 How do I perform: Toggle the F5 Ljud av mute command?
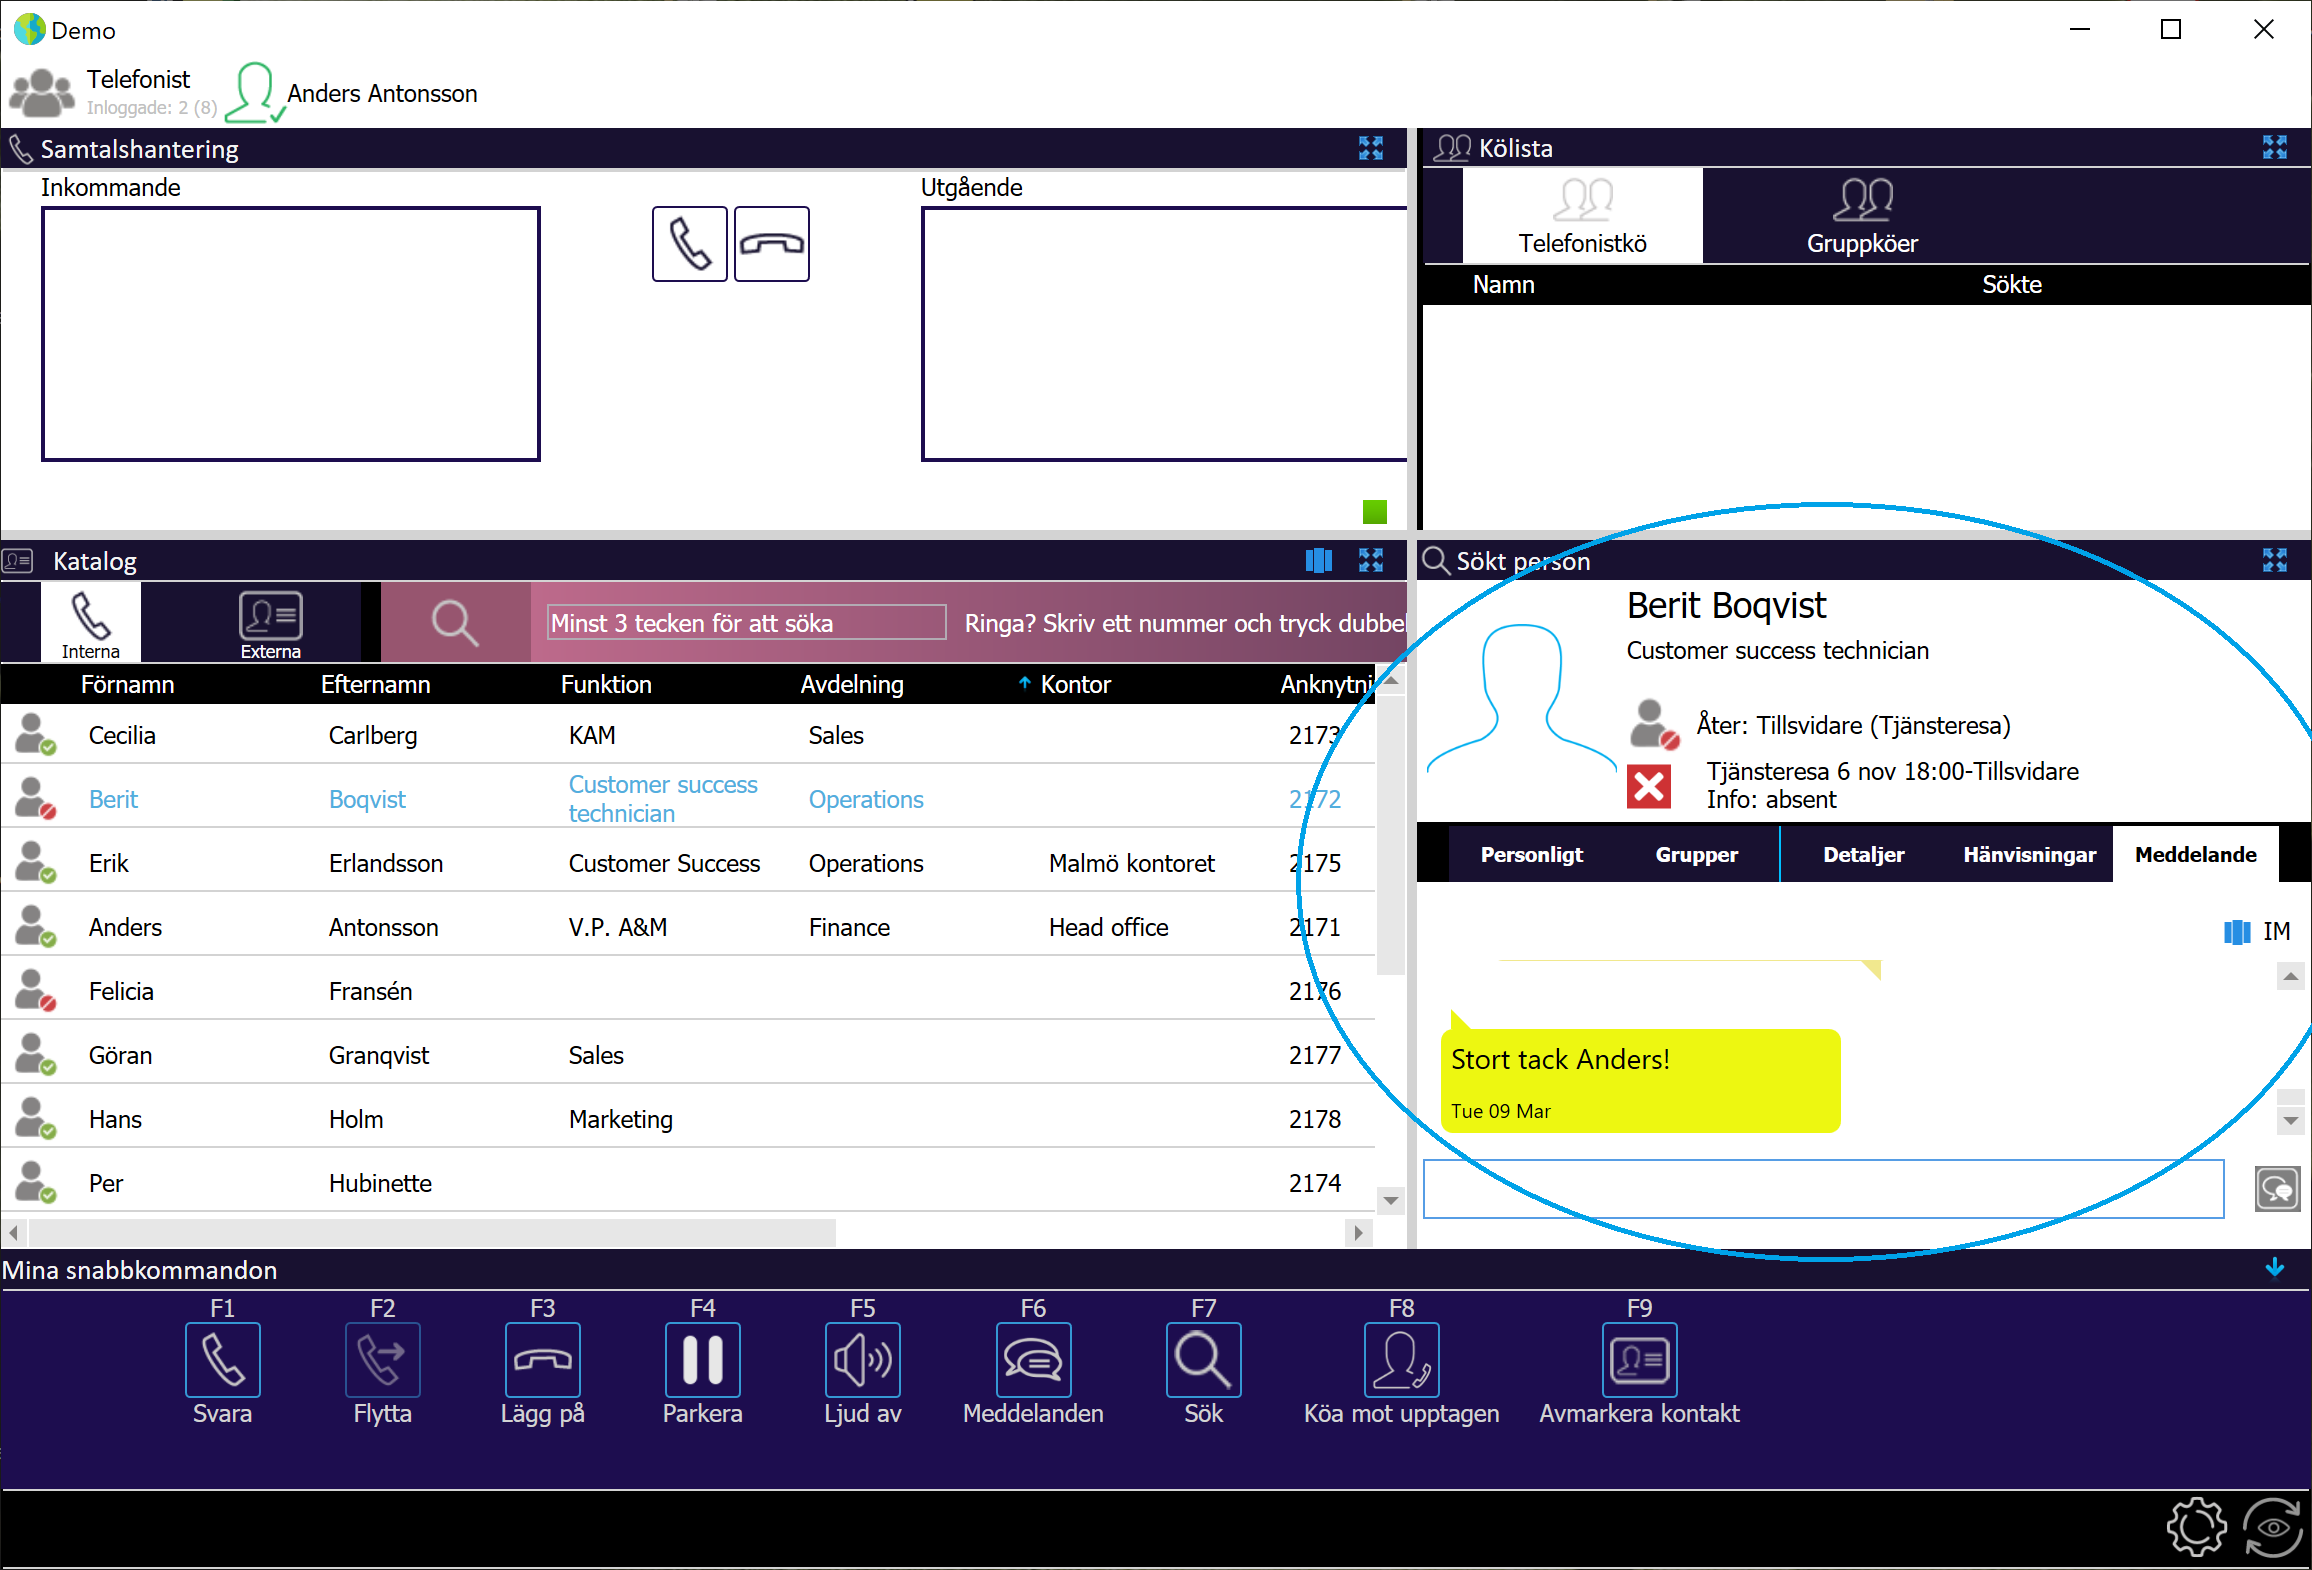[862, 1360]
